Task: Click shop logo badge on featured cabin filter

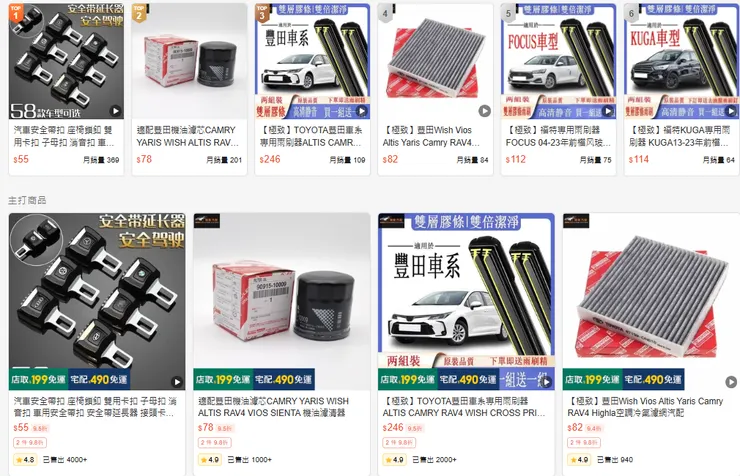Action: (576, 220)
